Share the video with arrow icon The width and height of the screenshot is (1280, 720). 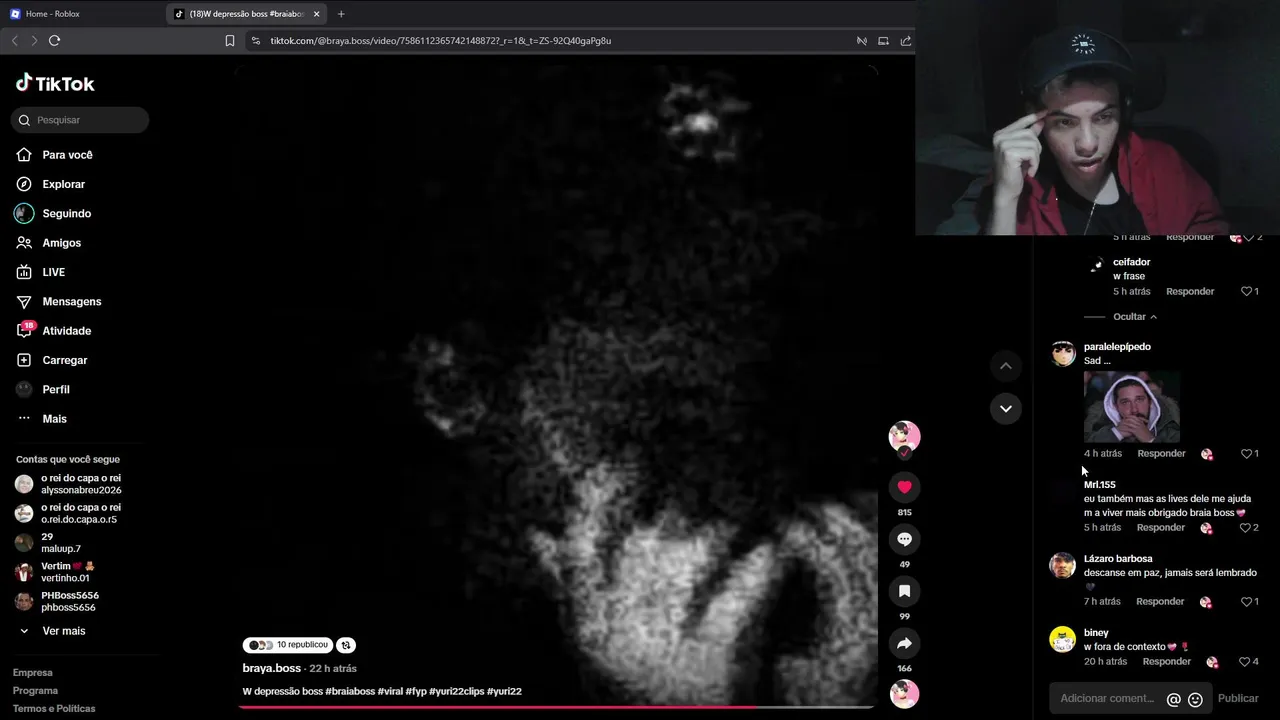(904, 643)
